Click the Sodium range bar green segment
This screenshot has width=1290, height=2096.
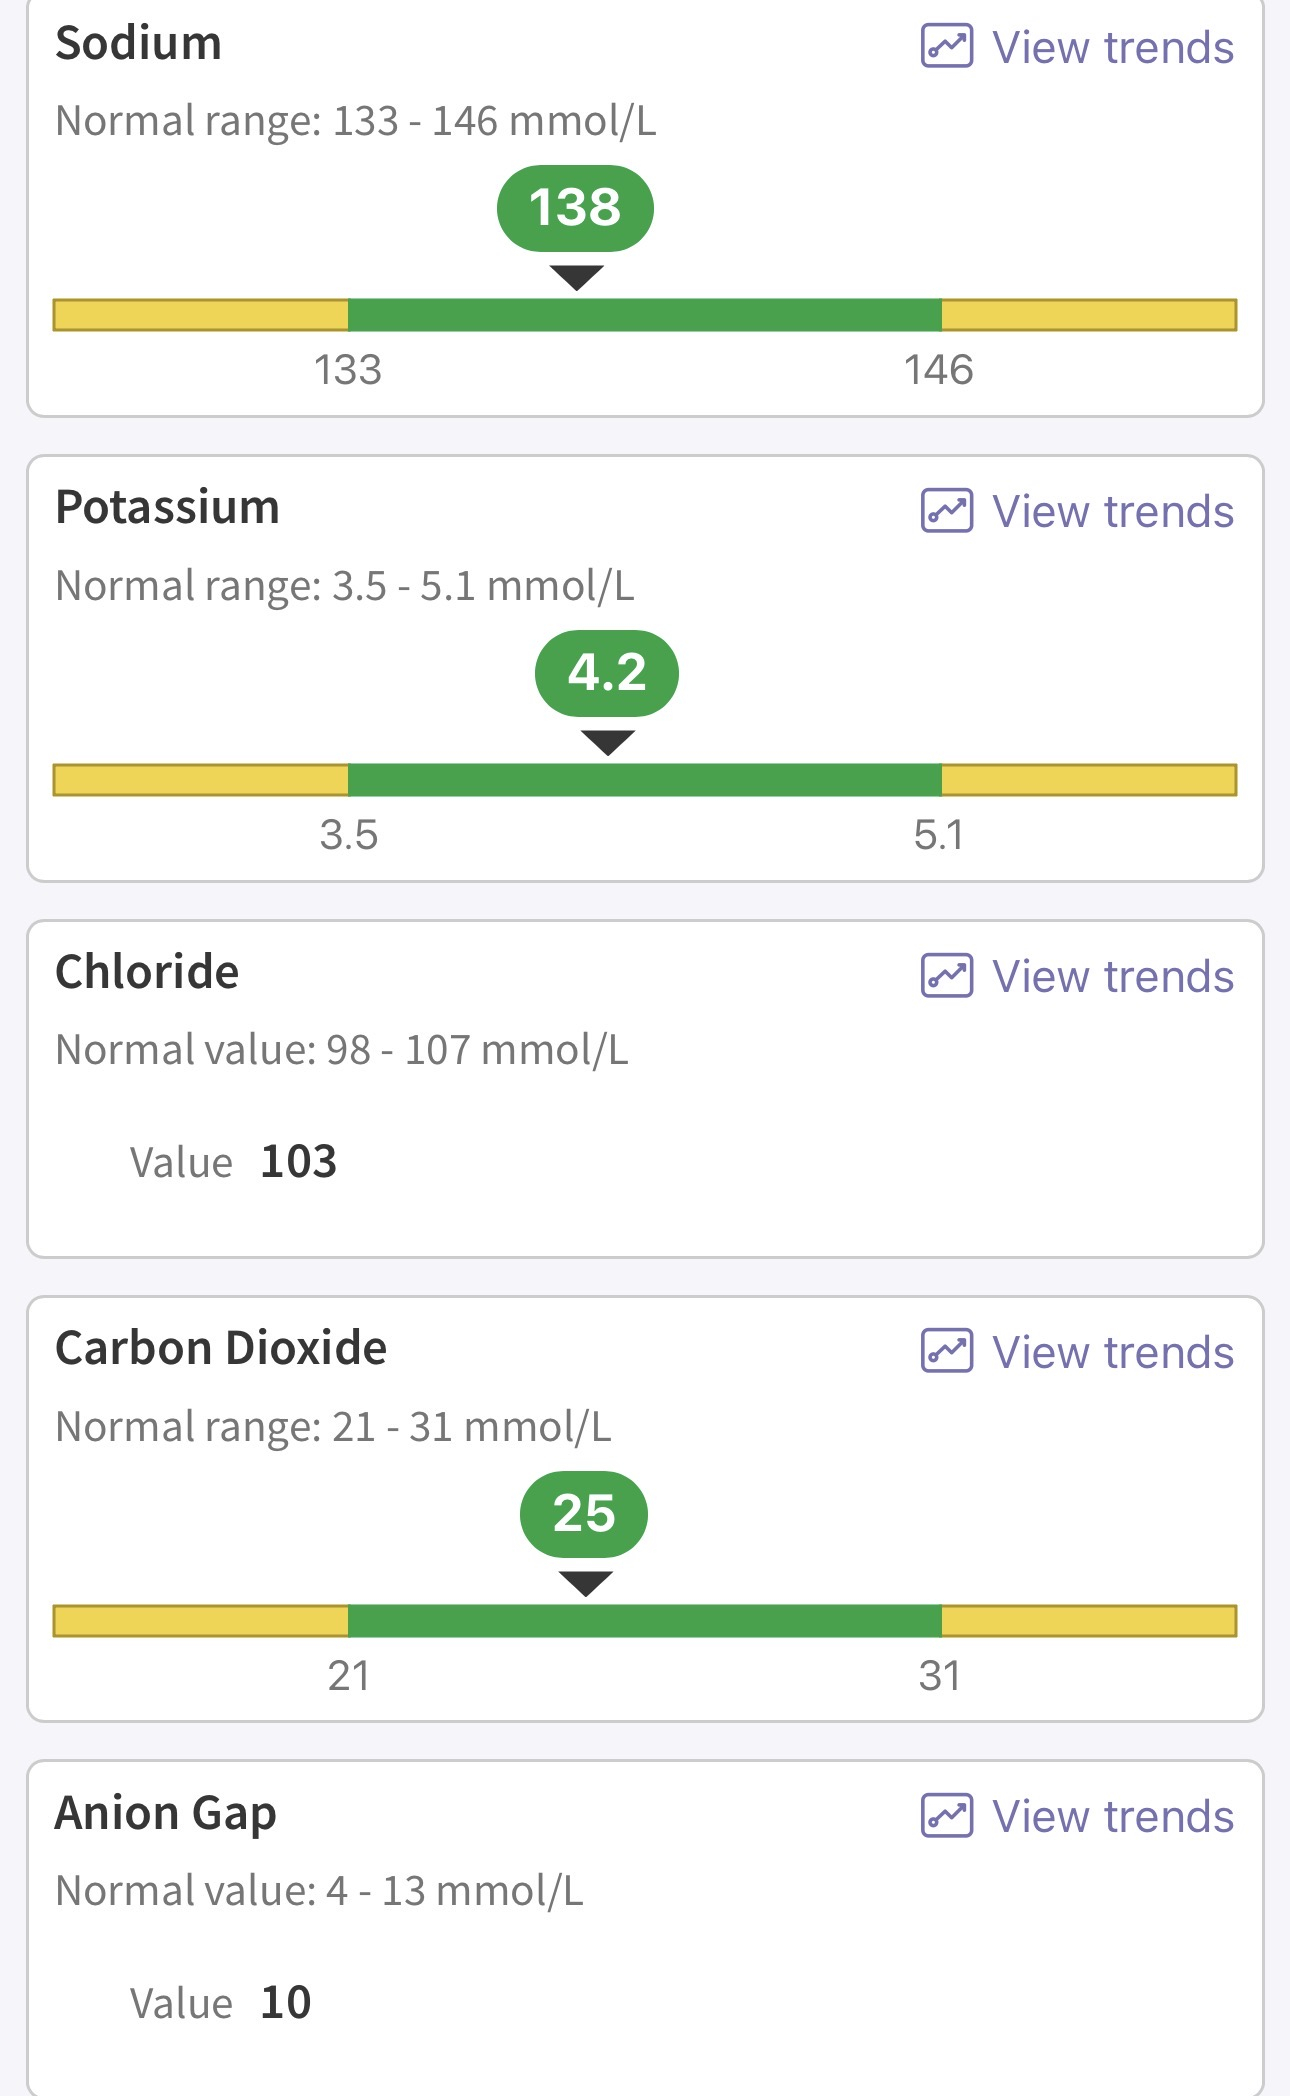pyautogui.click(x=645, y=315)
